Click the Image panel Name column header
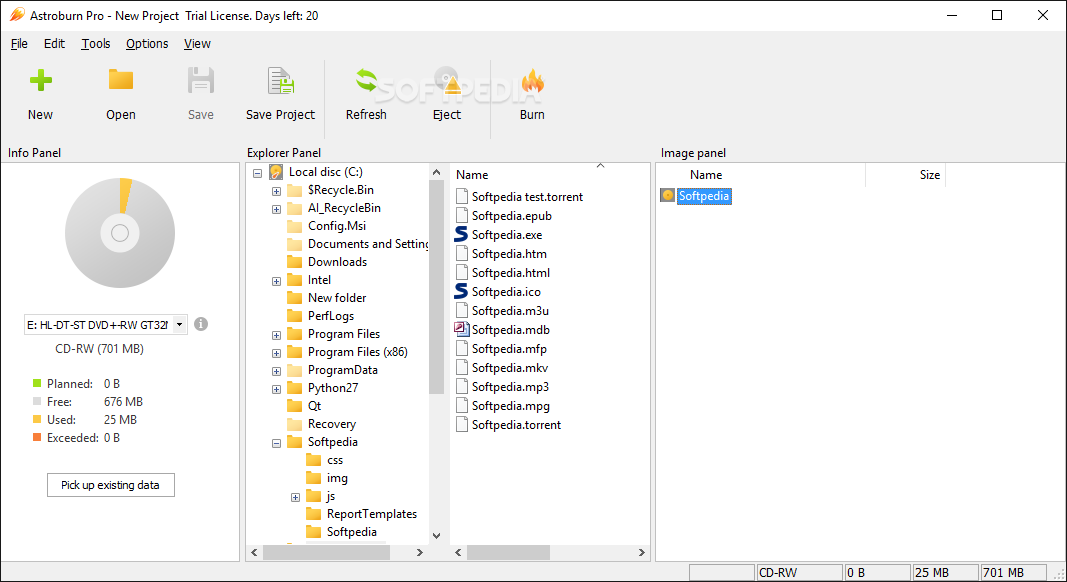Viewport: 1067px width, 582px height. click(x=706, y=175)
